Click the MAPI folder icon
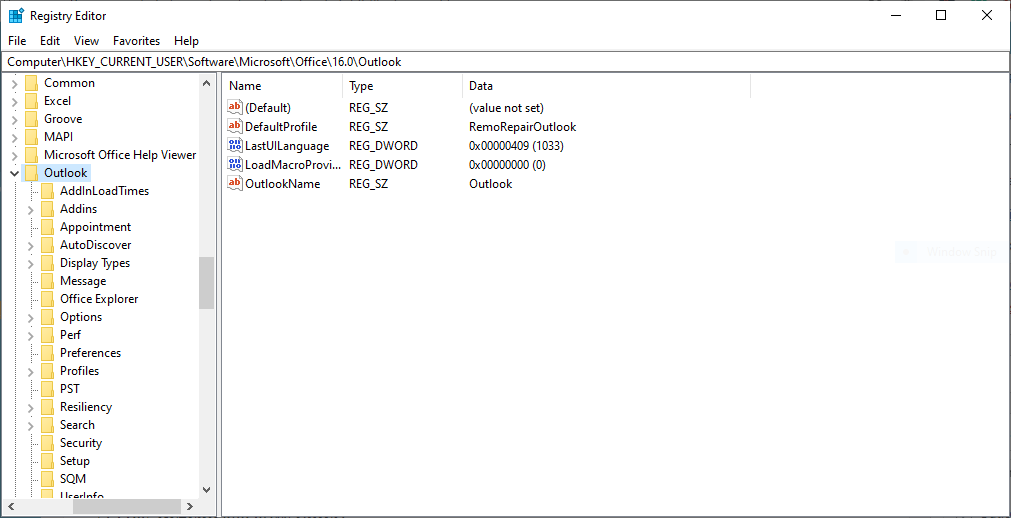The height and width of the screenshot is (518, 1011). (x=32, y=137)
